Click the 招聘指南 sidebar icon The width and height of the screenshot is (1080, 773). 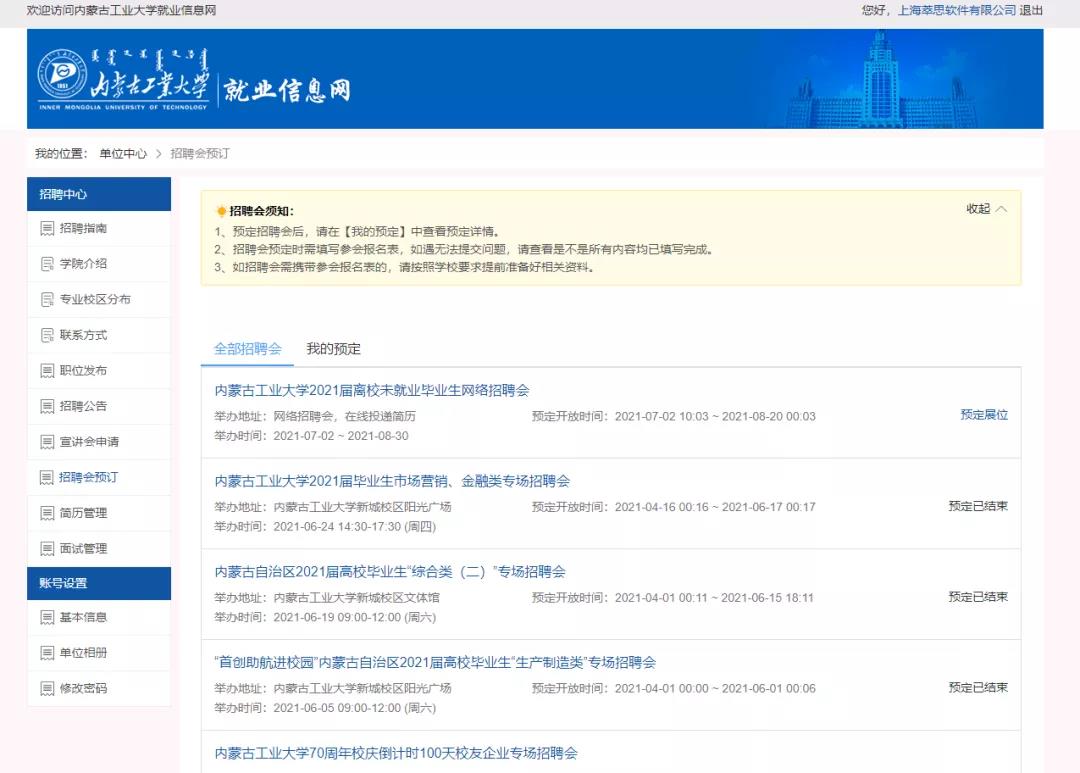(47, 229)
